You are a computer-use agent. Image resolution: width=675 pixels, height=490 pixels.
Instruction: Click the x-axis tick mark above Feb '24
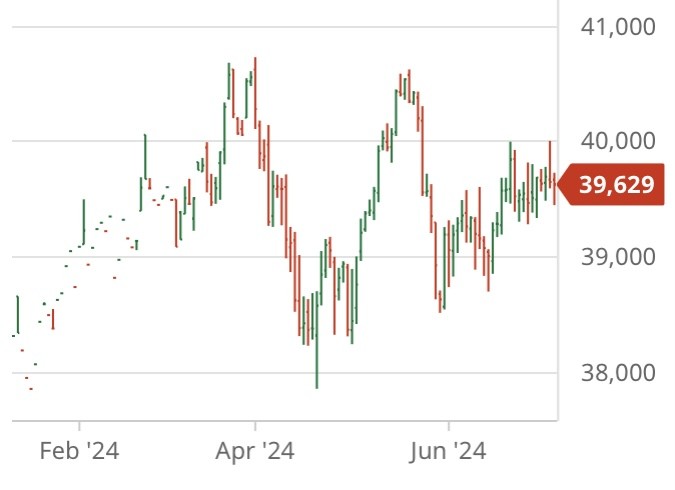point(80,426)
